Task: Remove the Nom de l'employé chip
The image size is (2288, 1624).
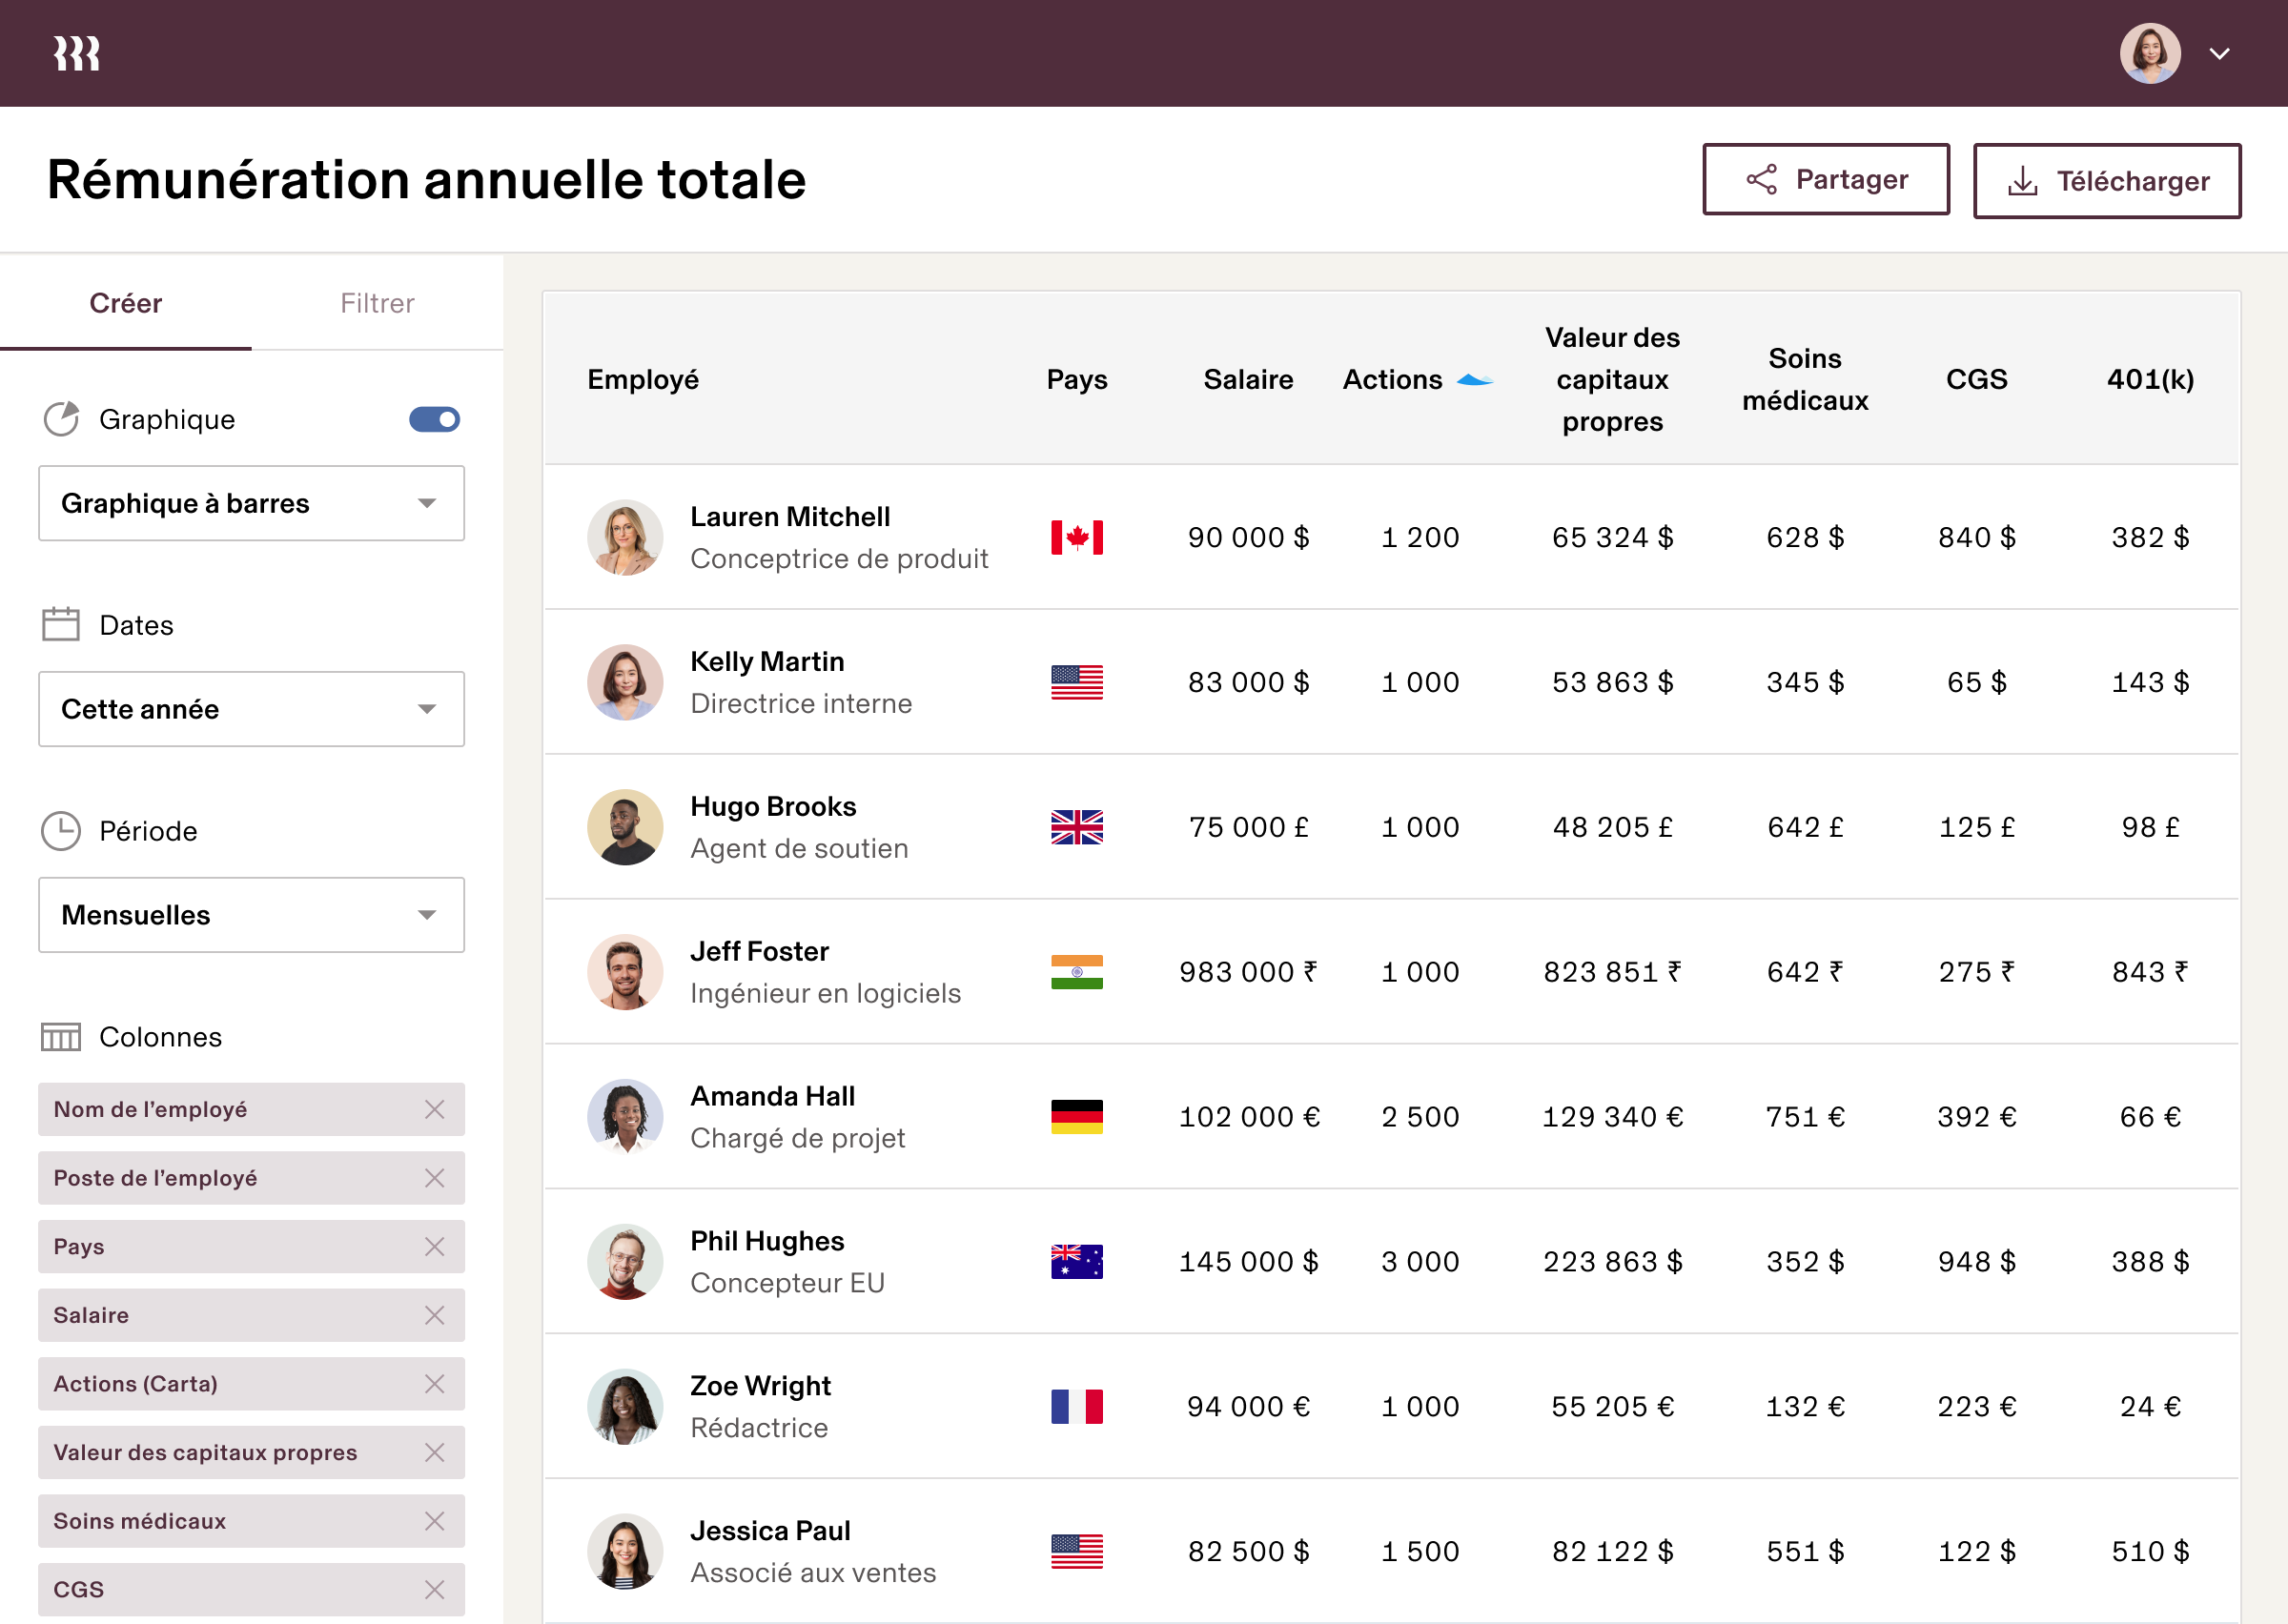Action: click(434, 1109)
